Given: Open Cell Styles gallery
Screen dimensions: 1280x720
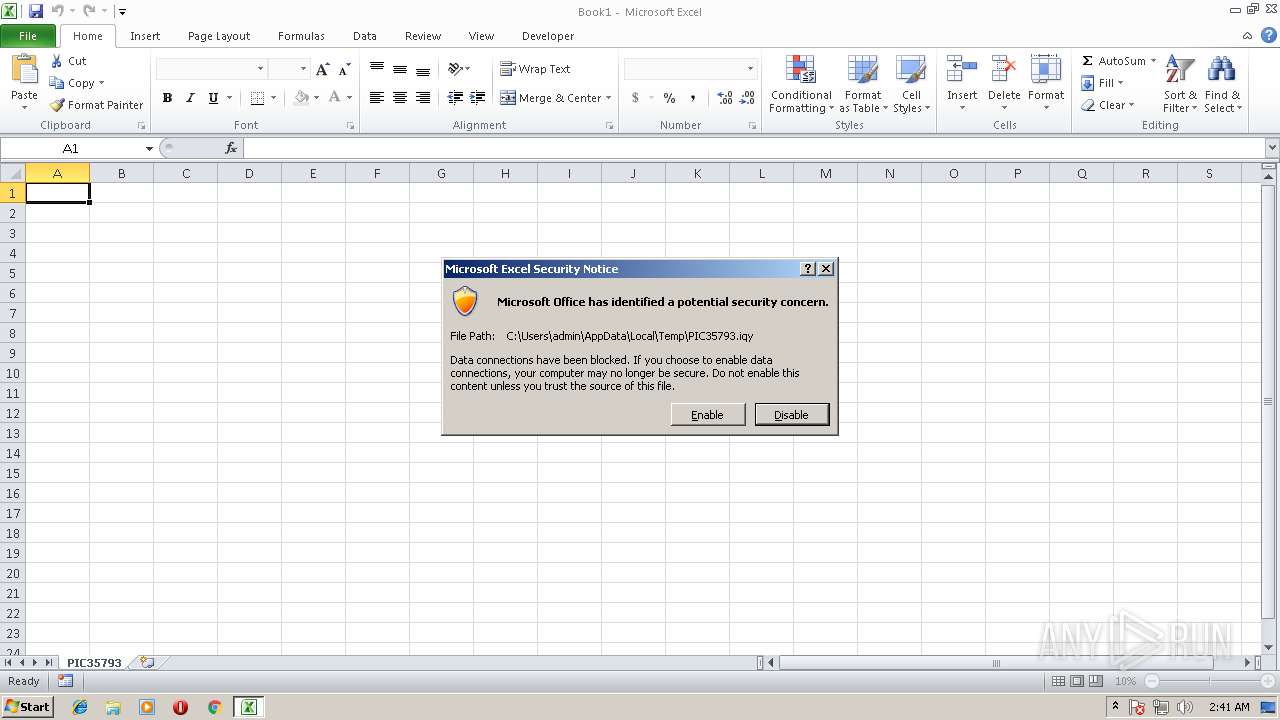Looking at the screenshot, I should [911, 85].
